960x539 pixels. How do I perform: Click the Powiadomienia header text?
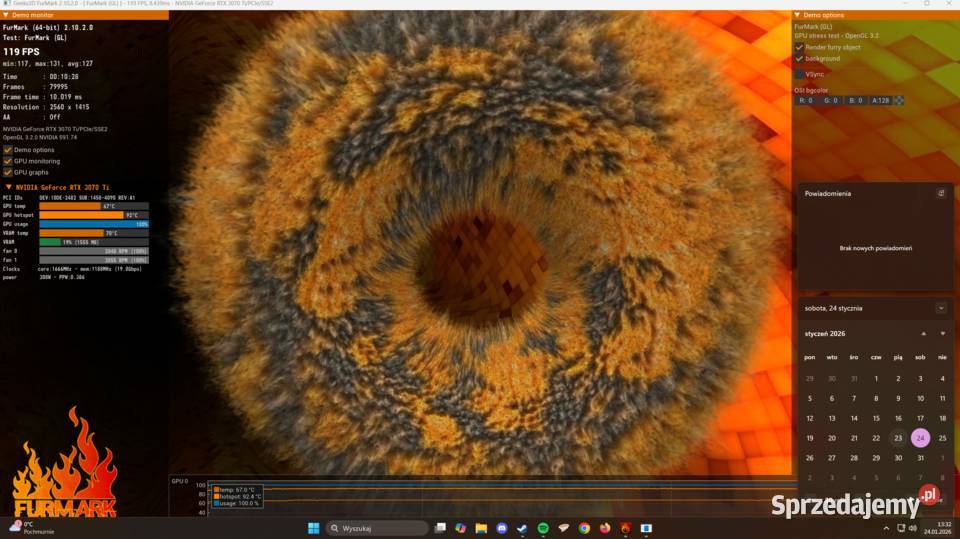pyautogui.click(x=828, y=194)
